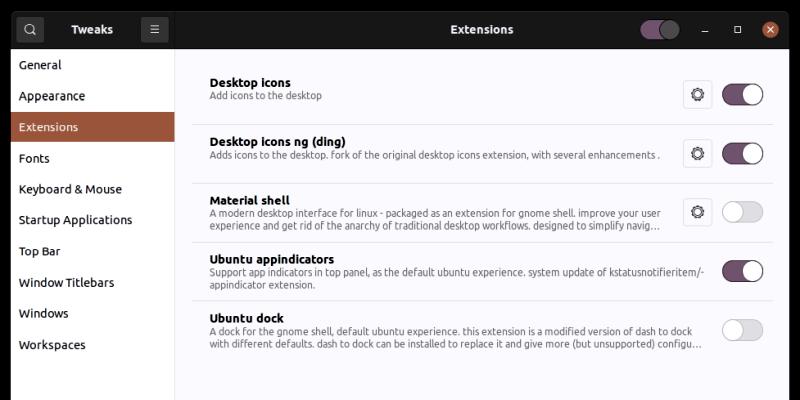Open Startup Applications in the sidebar
The width and height of the screenshot is (800, 400).
coord(75,220)
